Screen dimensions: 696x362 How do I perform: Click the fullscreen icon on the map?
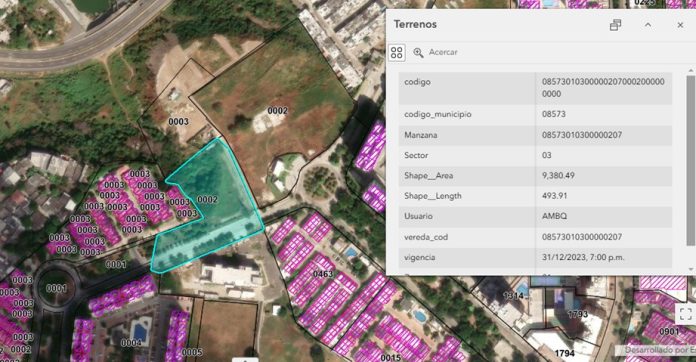click(x=686, y=314)
